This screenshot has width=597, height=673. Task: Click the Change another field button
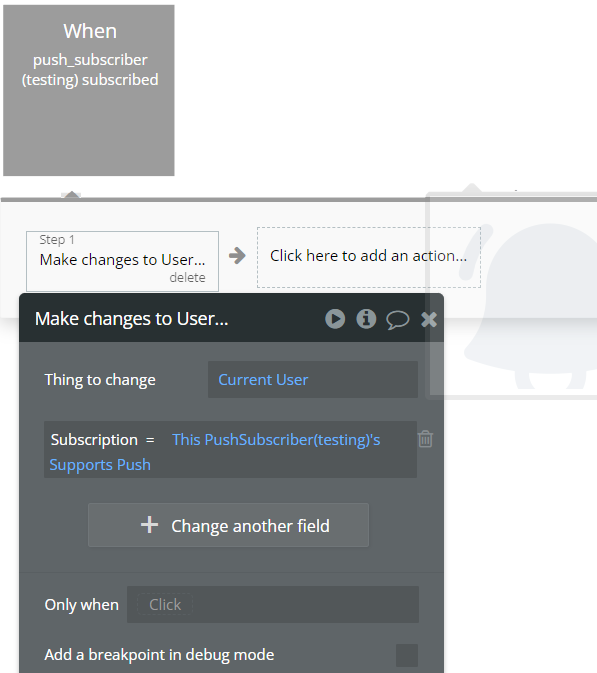pyautogui.click(x=228, y=525)
